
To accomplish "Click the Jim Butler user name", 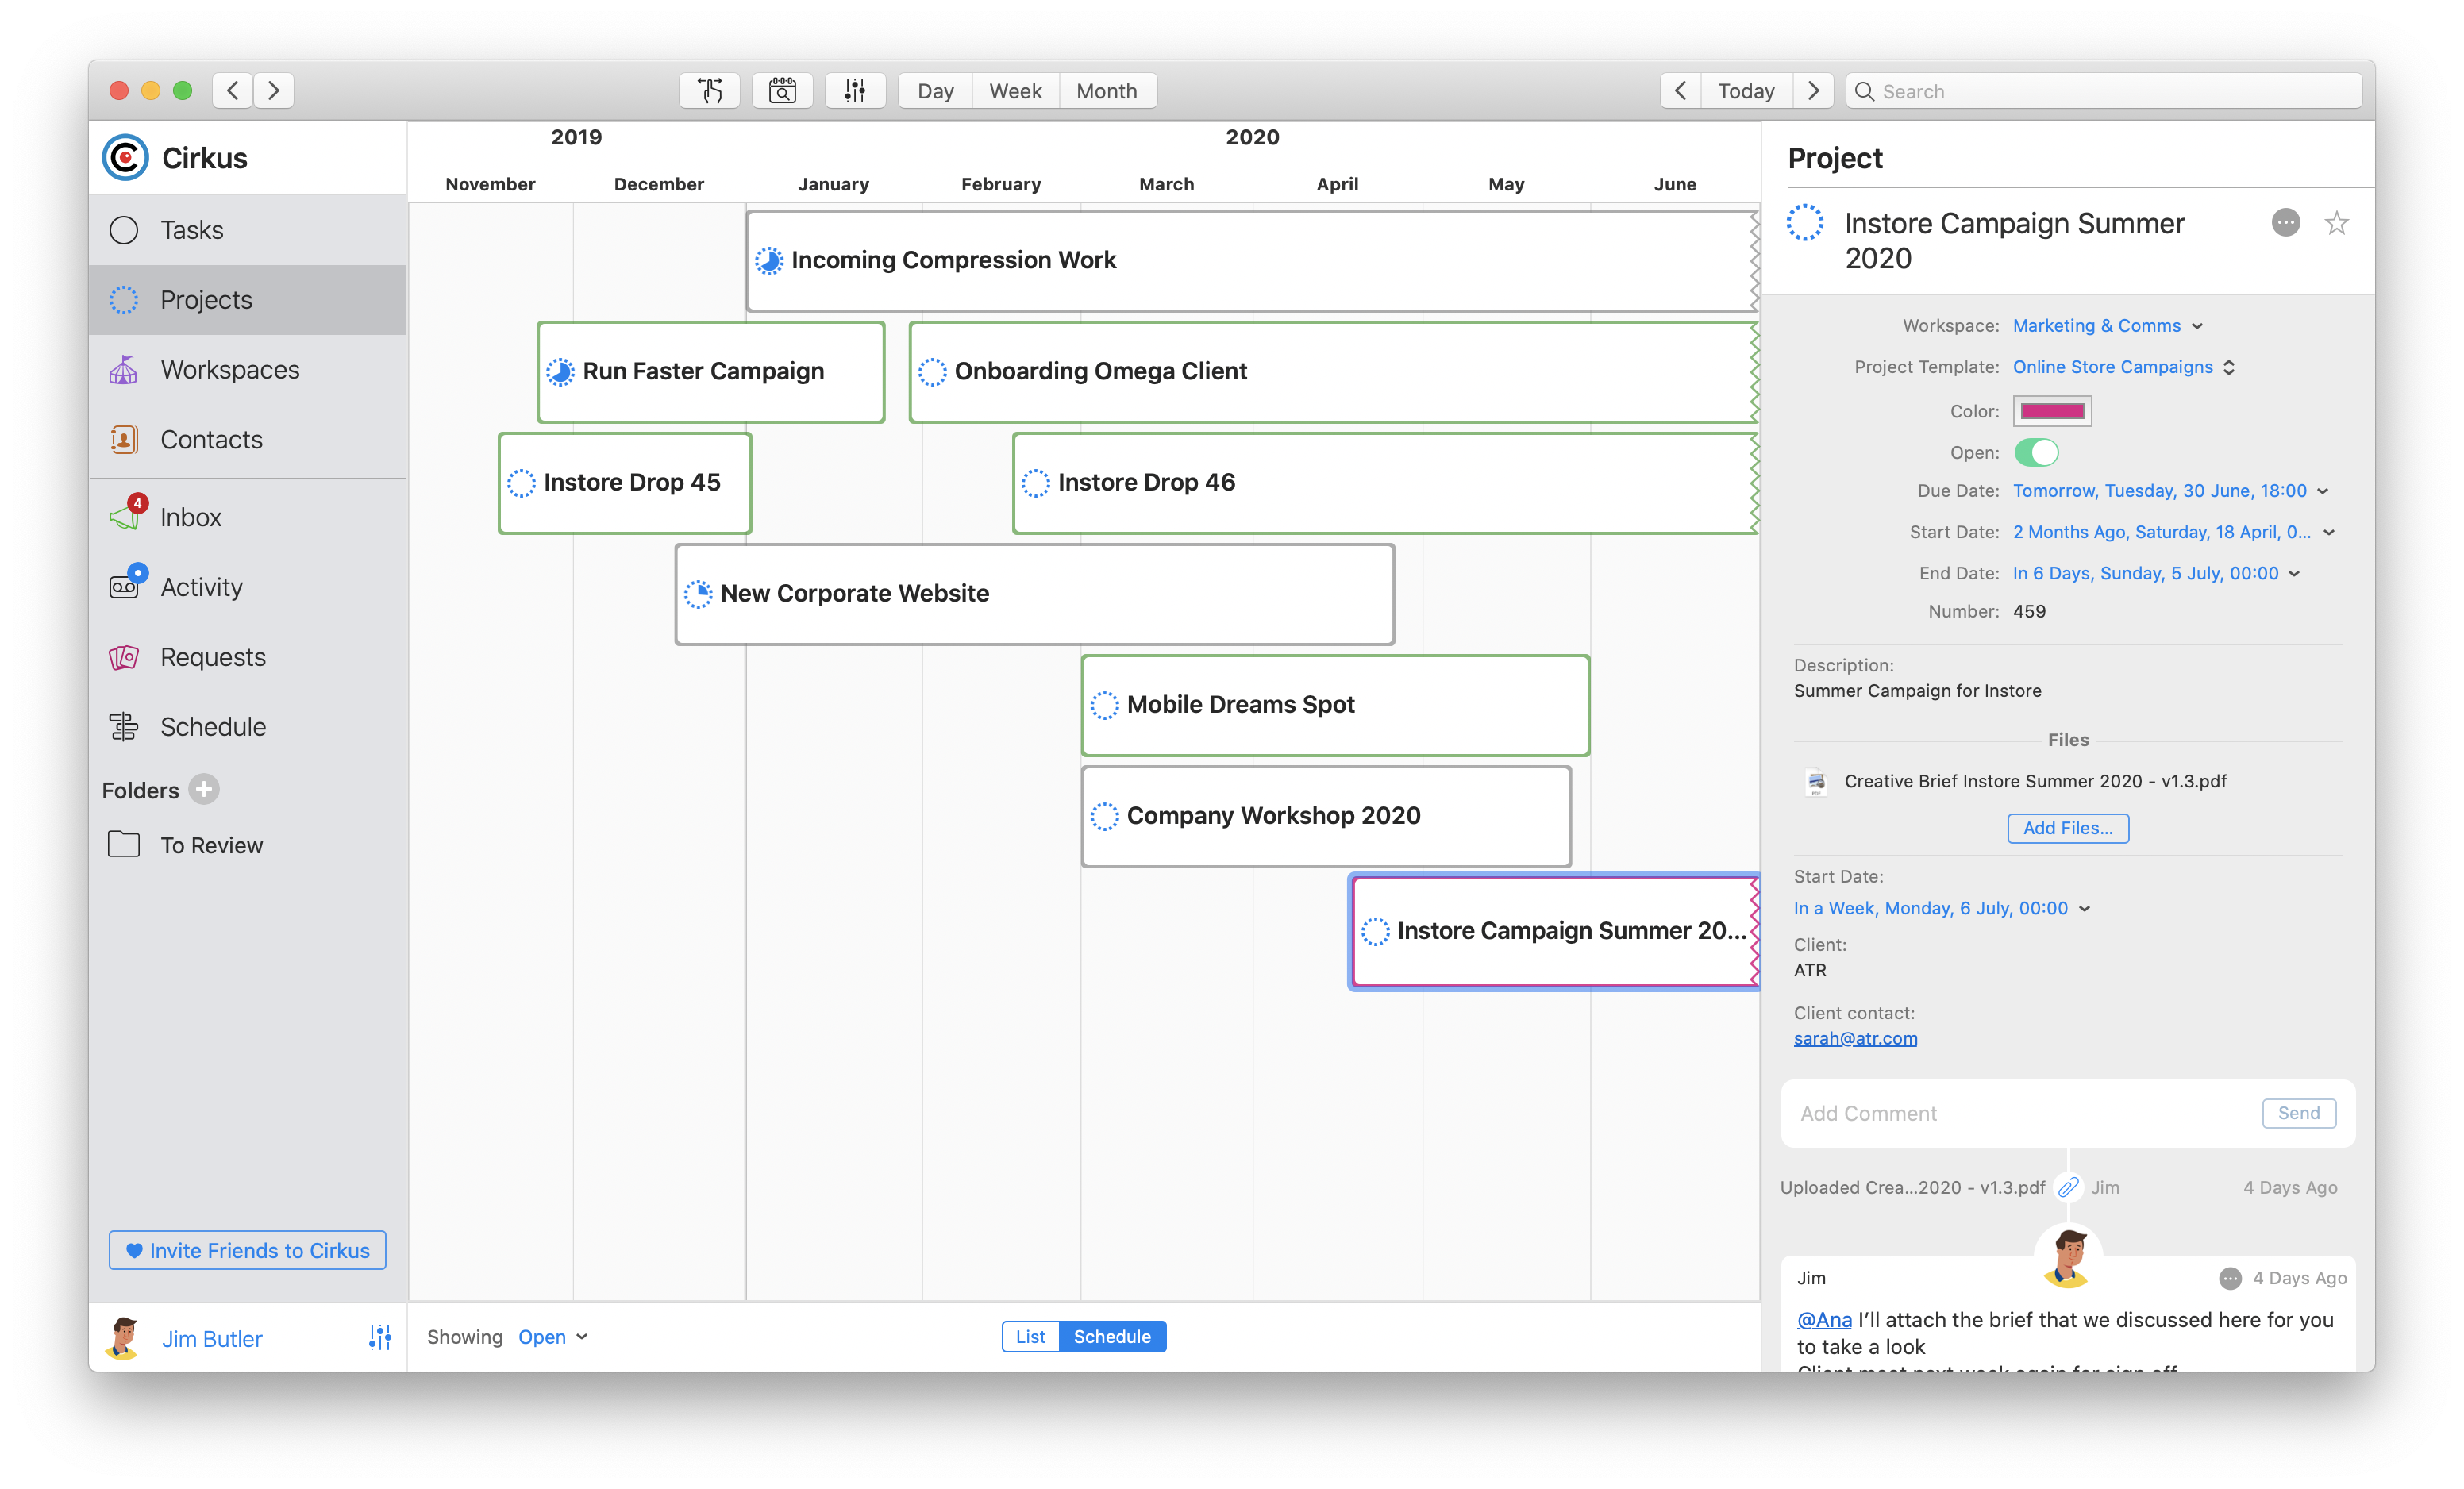I will (x=212, y=1339).
